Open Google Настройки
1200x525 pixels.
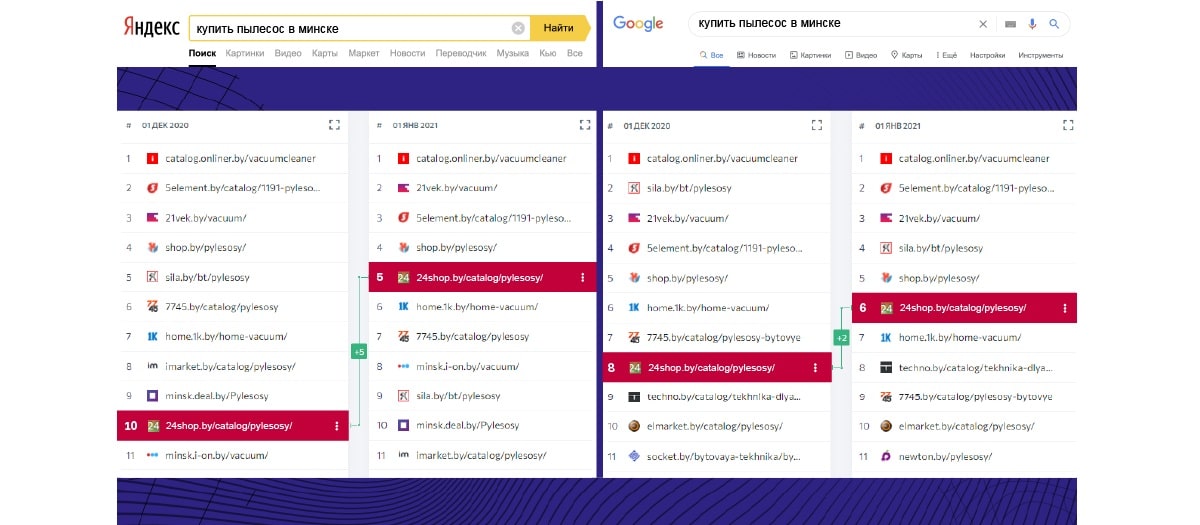tap(987, 55)
